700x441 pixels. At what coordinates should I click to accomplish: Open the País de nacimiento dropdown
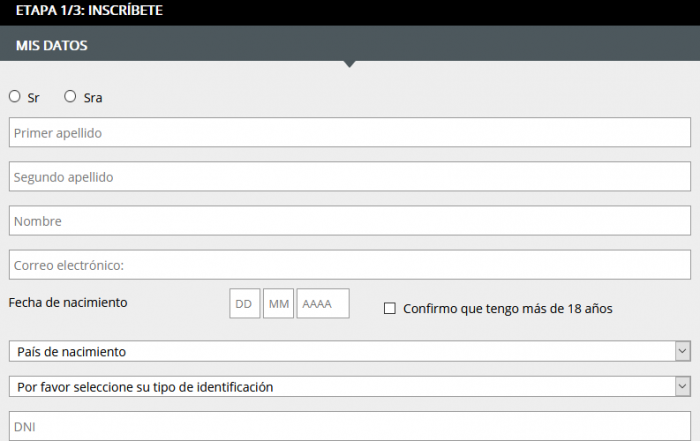click(350, 351)
